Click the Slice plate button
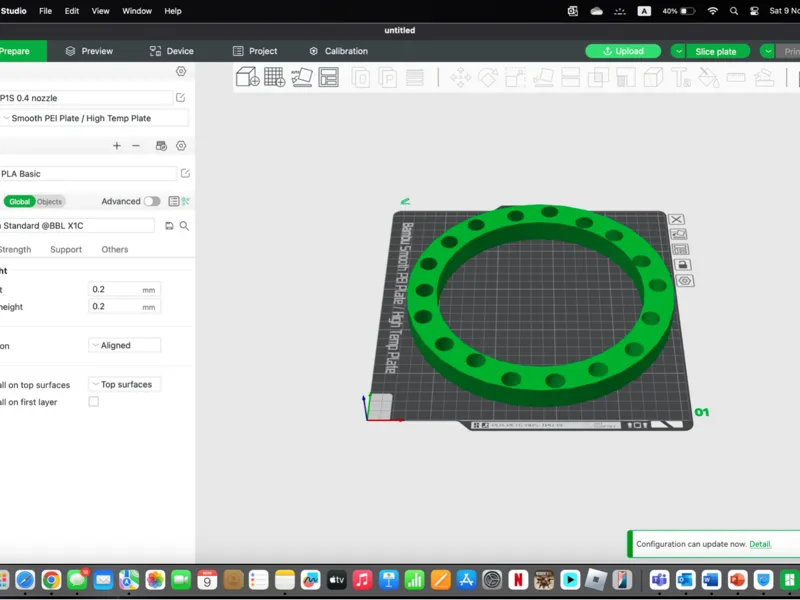The image size is (800, 600). (x=716, y=52)
